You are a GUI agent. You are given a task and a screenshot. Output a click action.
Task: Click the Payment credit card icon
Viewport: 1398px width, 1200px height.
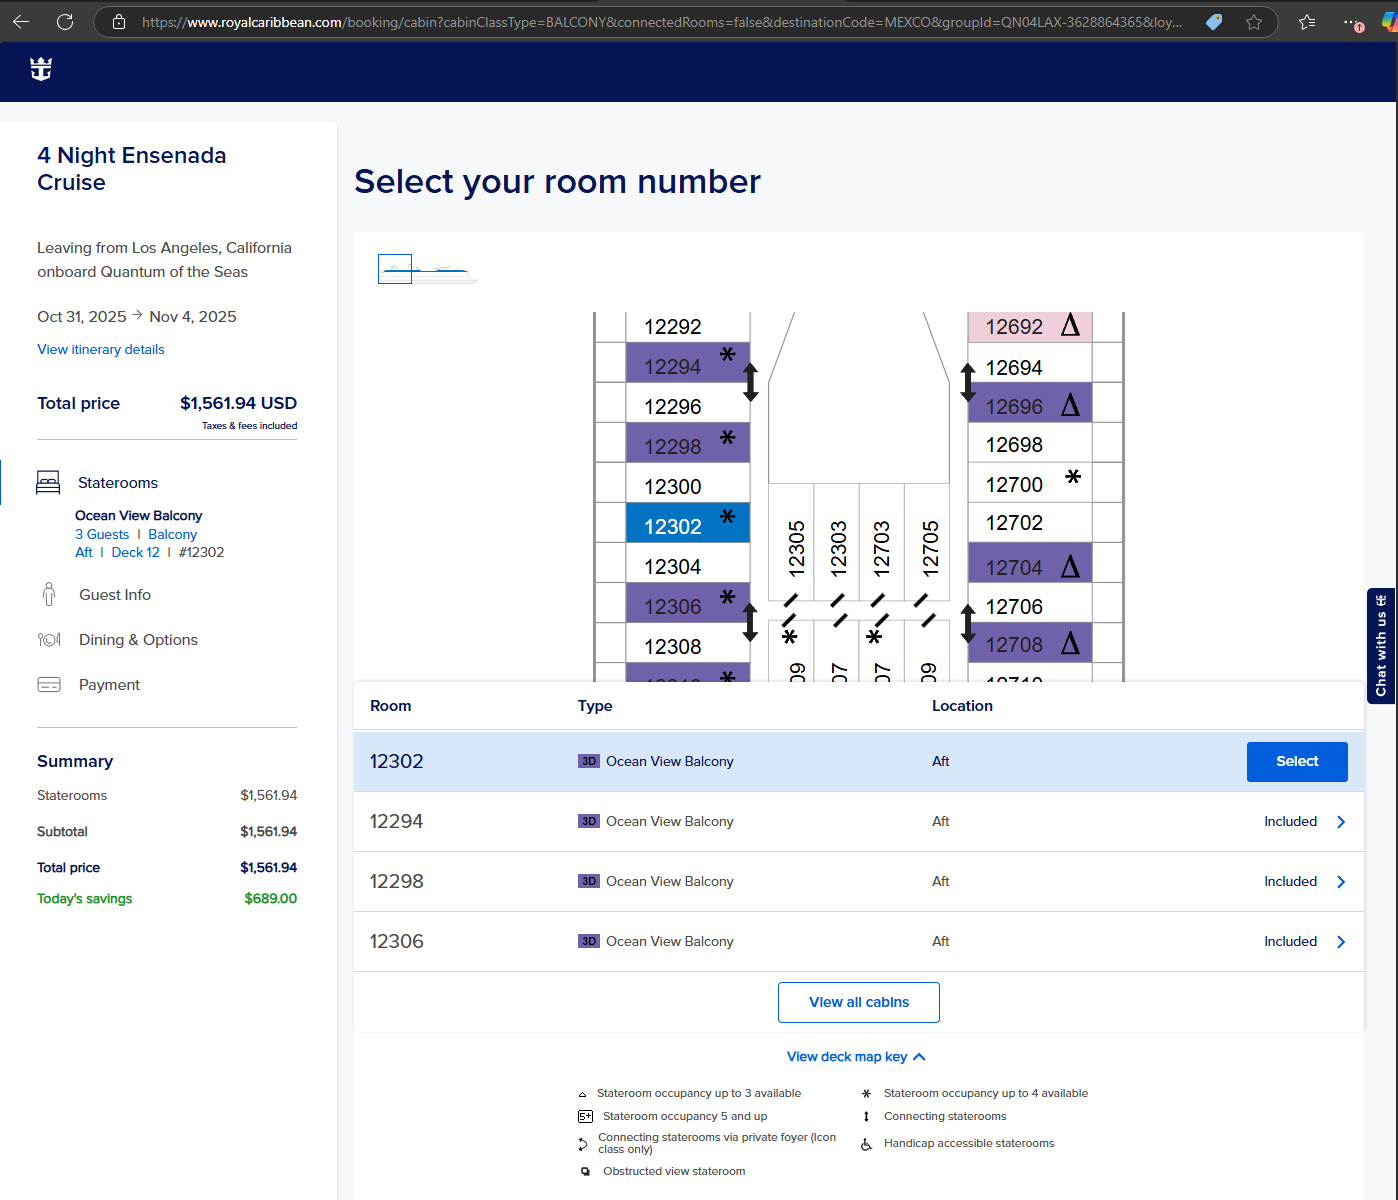click(x=49, y=685)
